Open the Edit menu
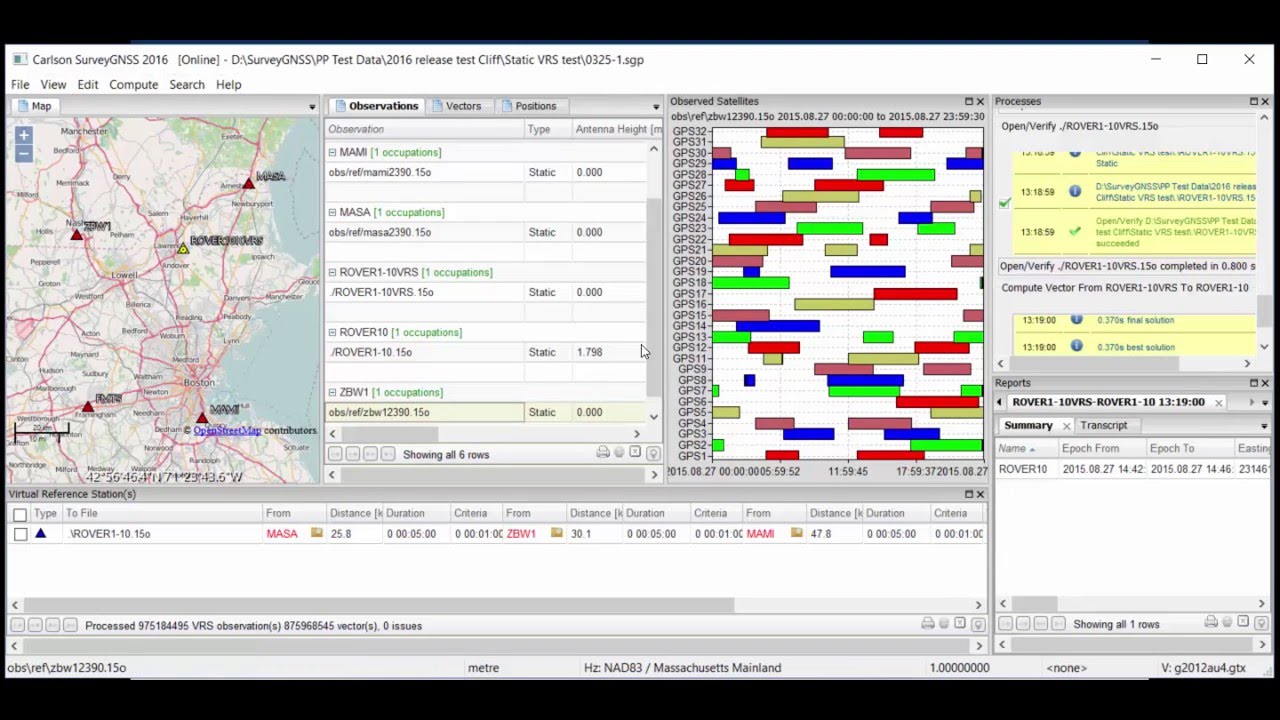 pyautogui.click(x=88, y=85)
